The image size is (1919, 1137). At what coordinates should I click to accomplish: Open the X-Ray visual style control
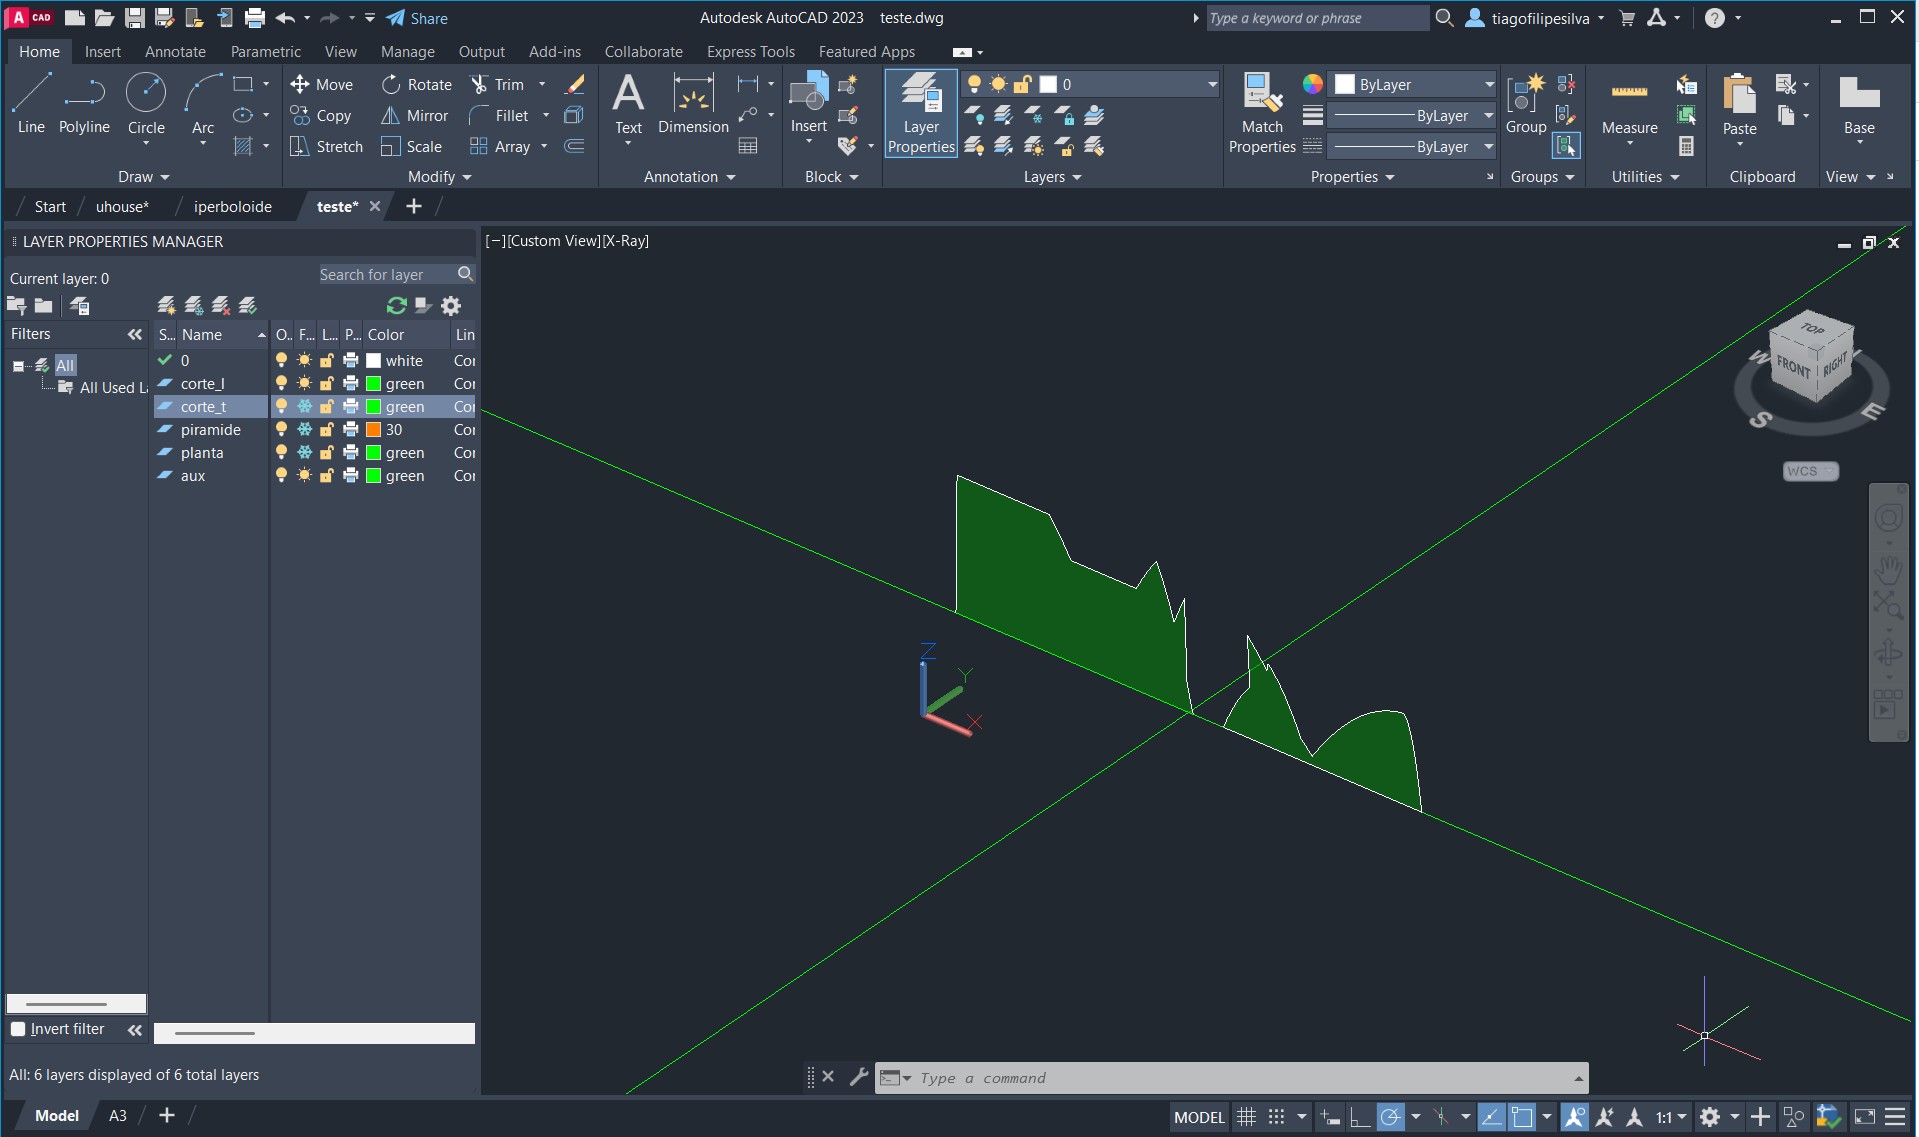pyautogui.click(x=626, y=241)
